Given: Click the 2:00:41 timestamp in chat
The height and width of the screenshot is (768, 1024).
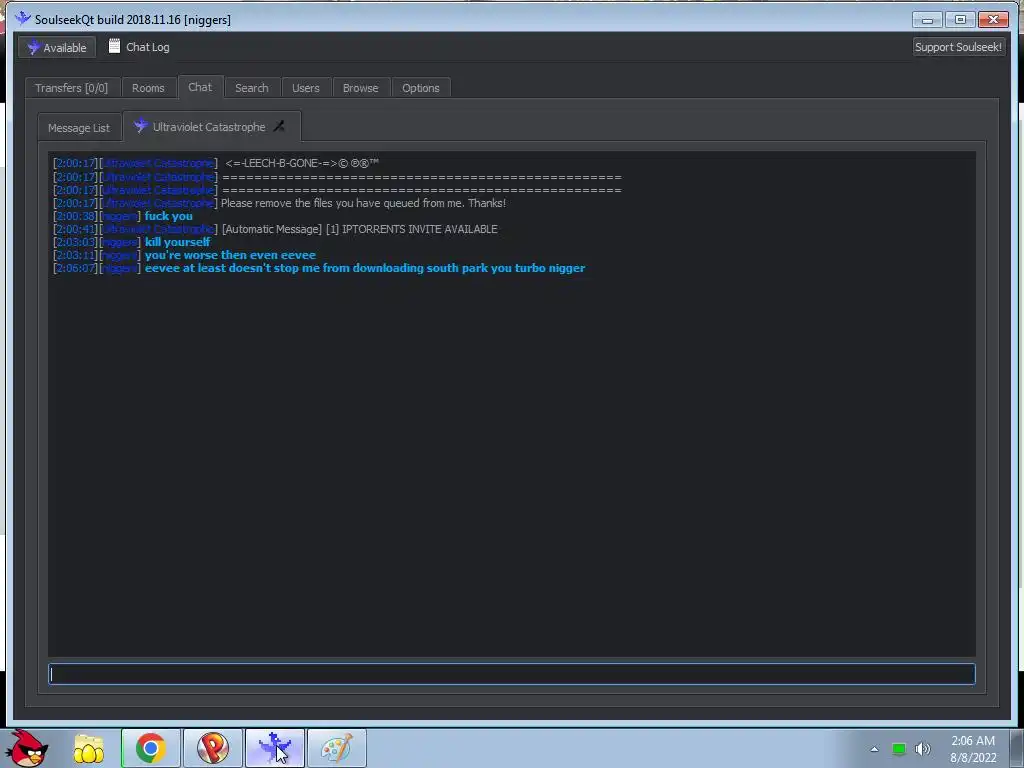Looking at the screenshot, I should 76,229.
